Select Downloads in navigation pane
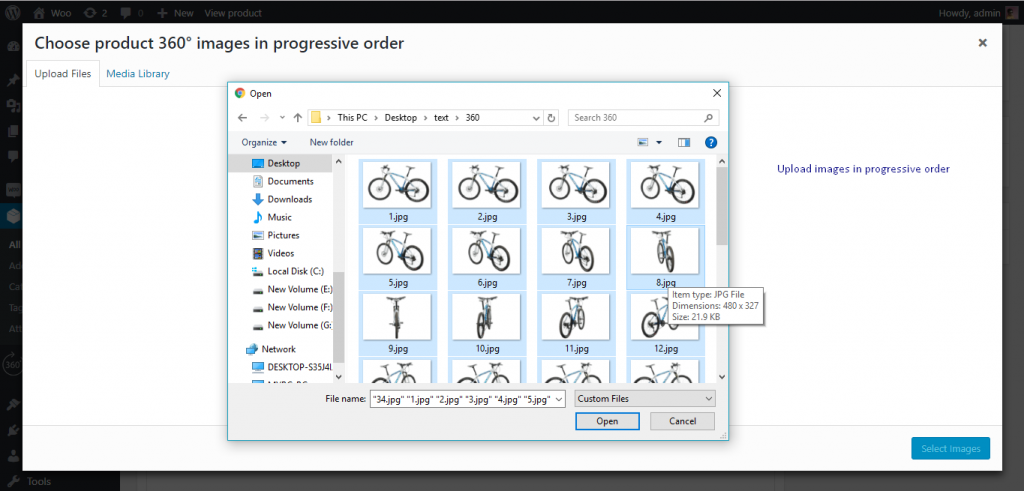The height and width of the screenshot is (491, 1024). click(x=290, y=199)
